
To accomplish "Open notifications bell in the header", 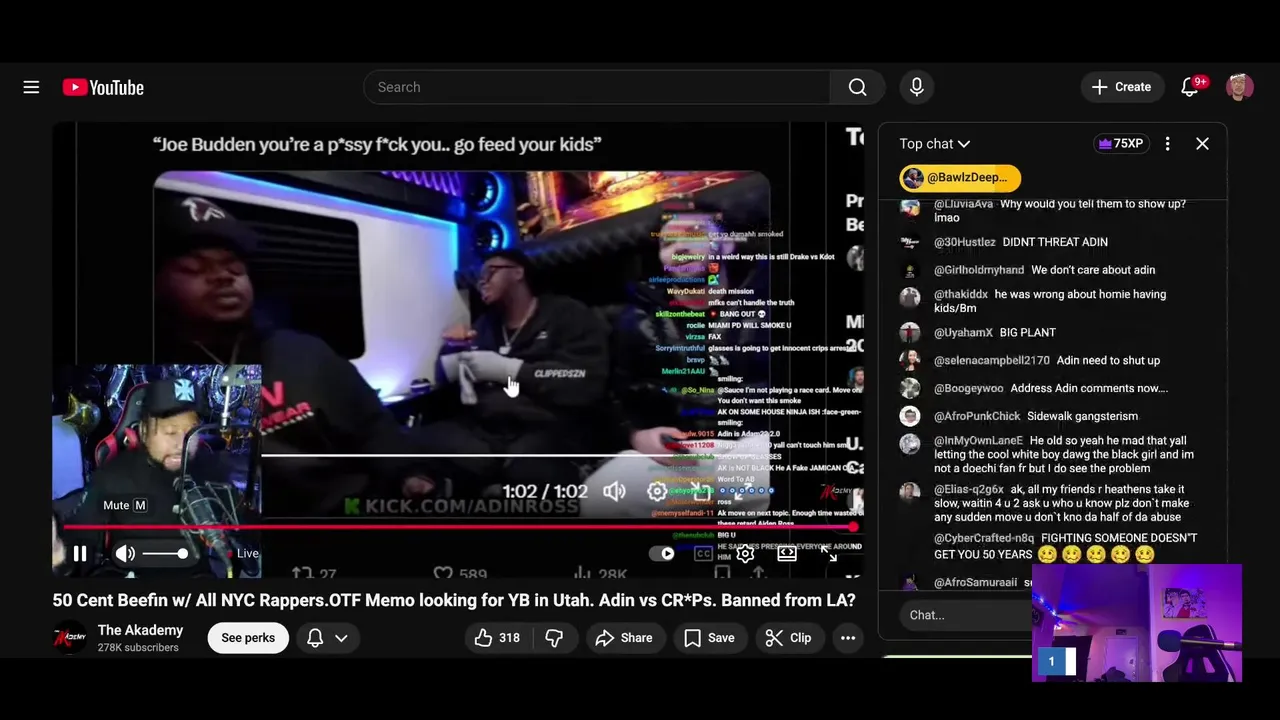I will click(x=1189, y=87).
